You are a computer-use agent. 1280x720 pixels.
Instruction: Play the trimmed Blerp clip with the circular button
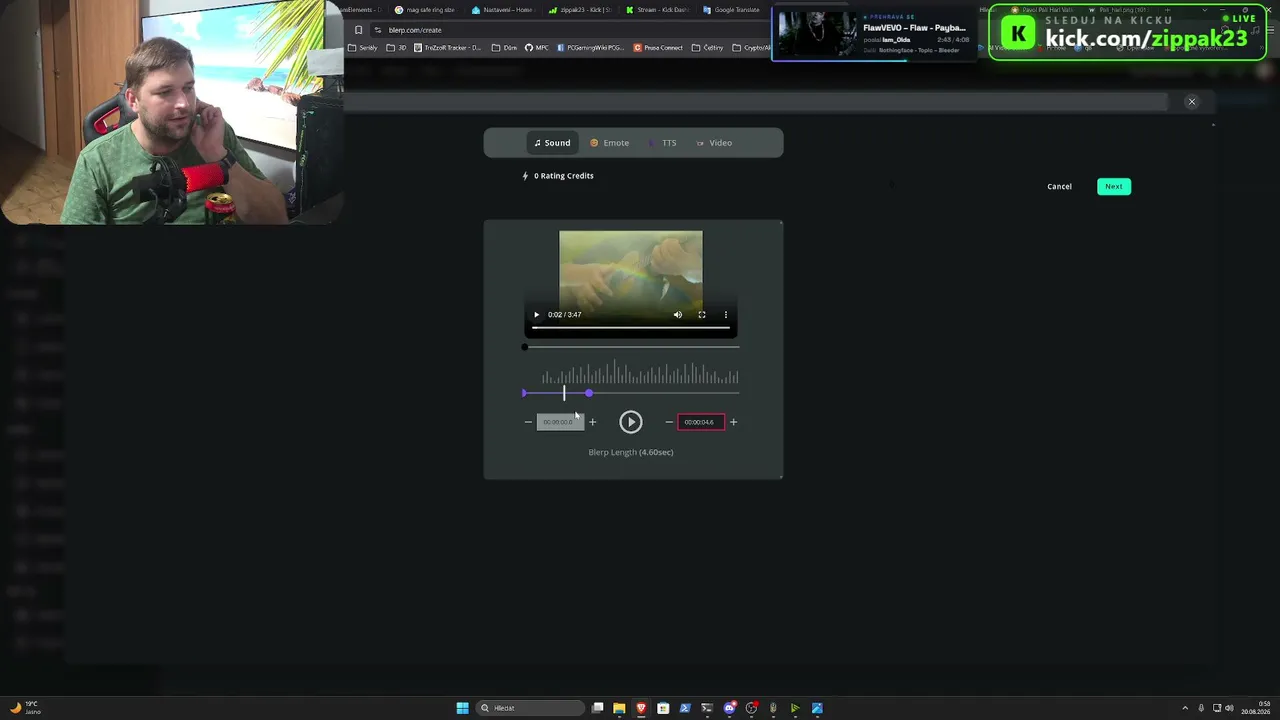(631, 422)
